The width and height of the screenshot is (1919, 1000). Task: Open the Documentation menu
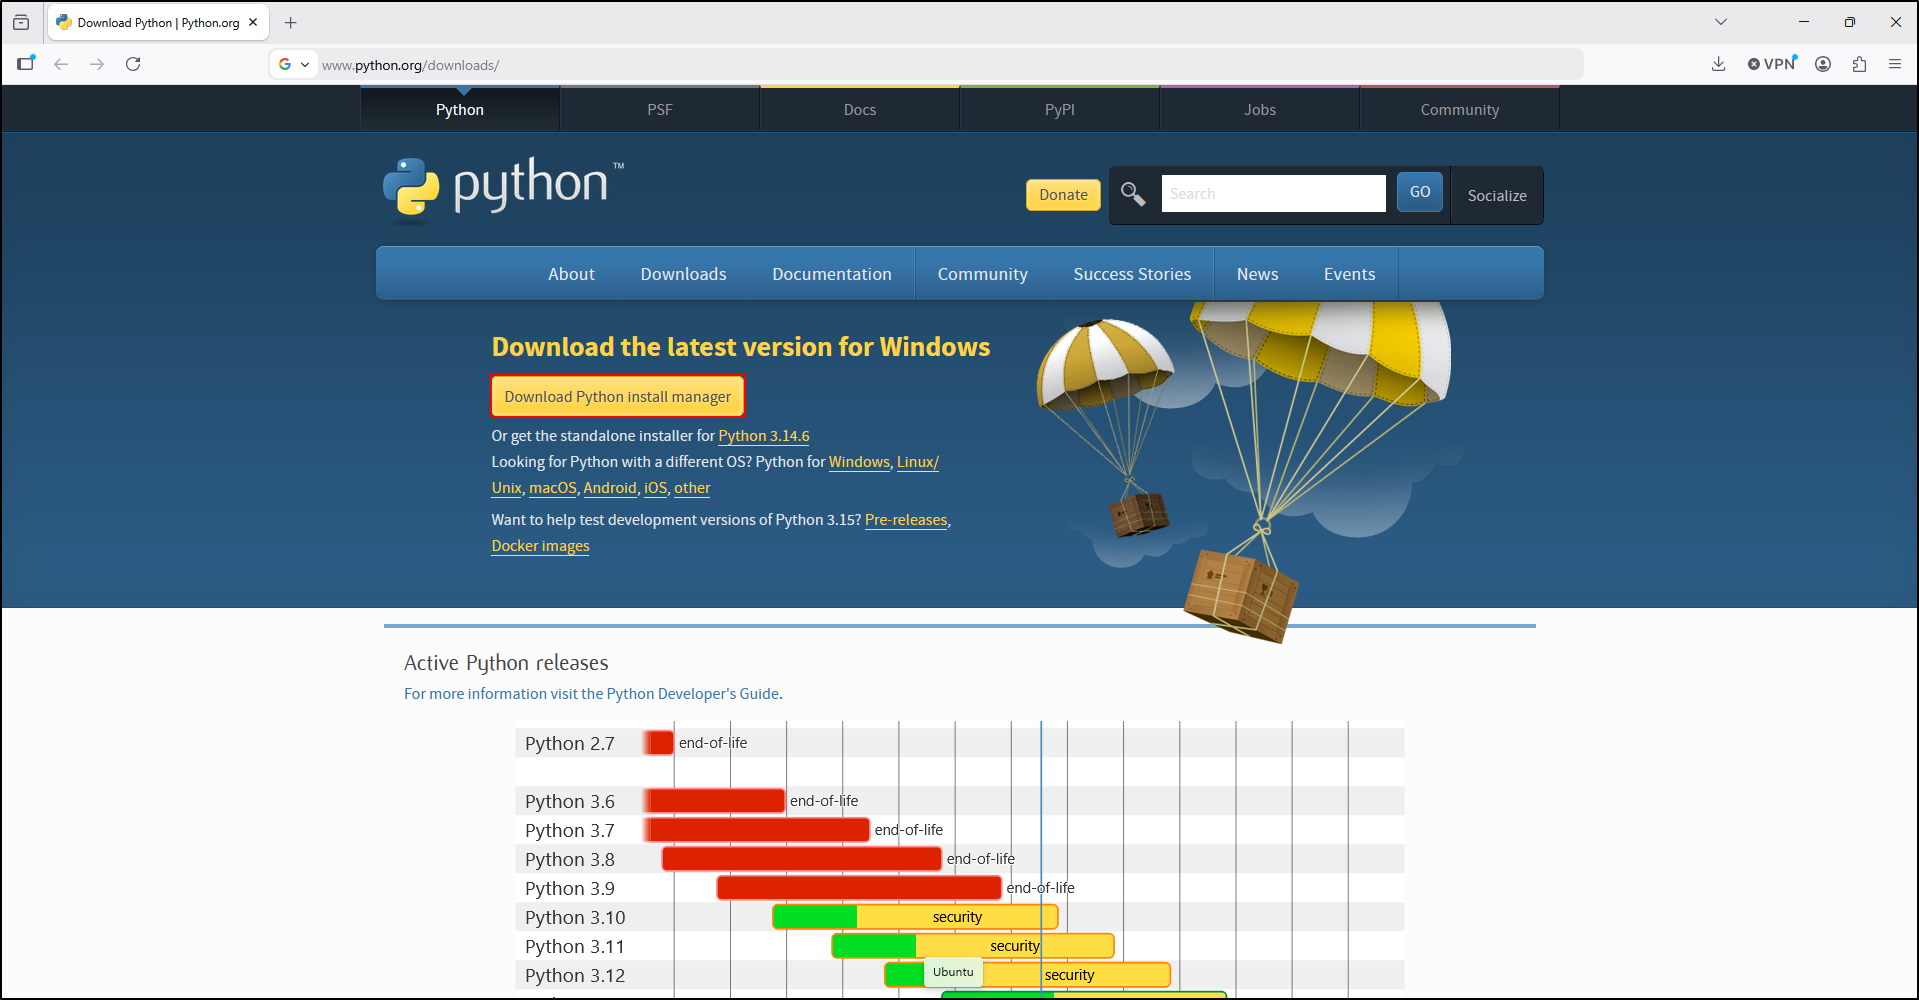(x=832, y=274)
